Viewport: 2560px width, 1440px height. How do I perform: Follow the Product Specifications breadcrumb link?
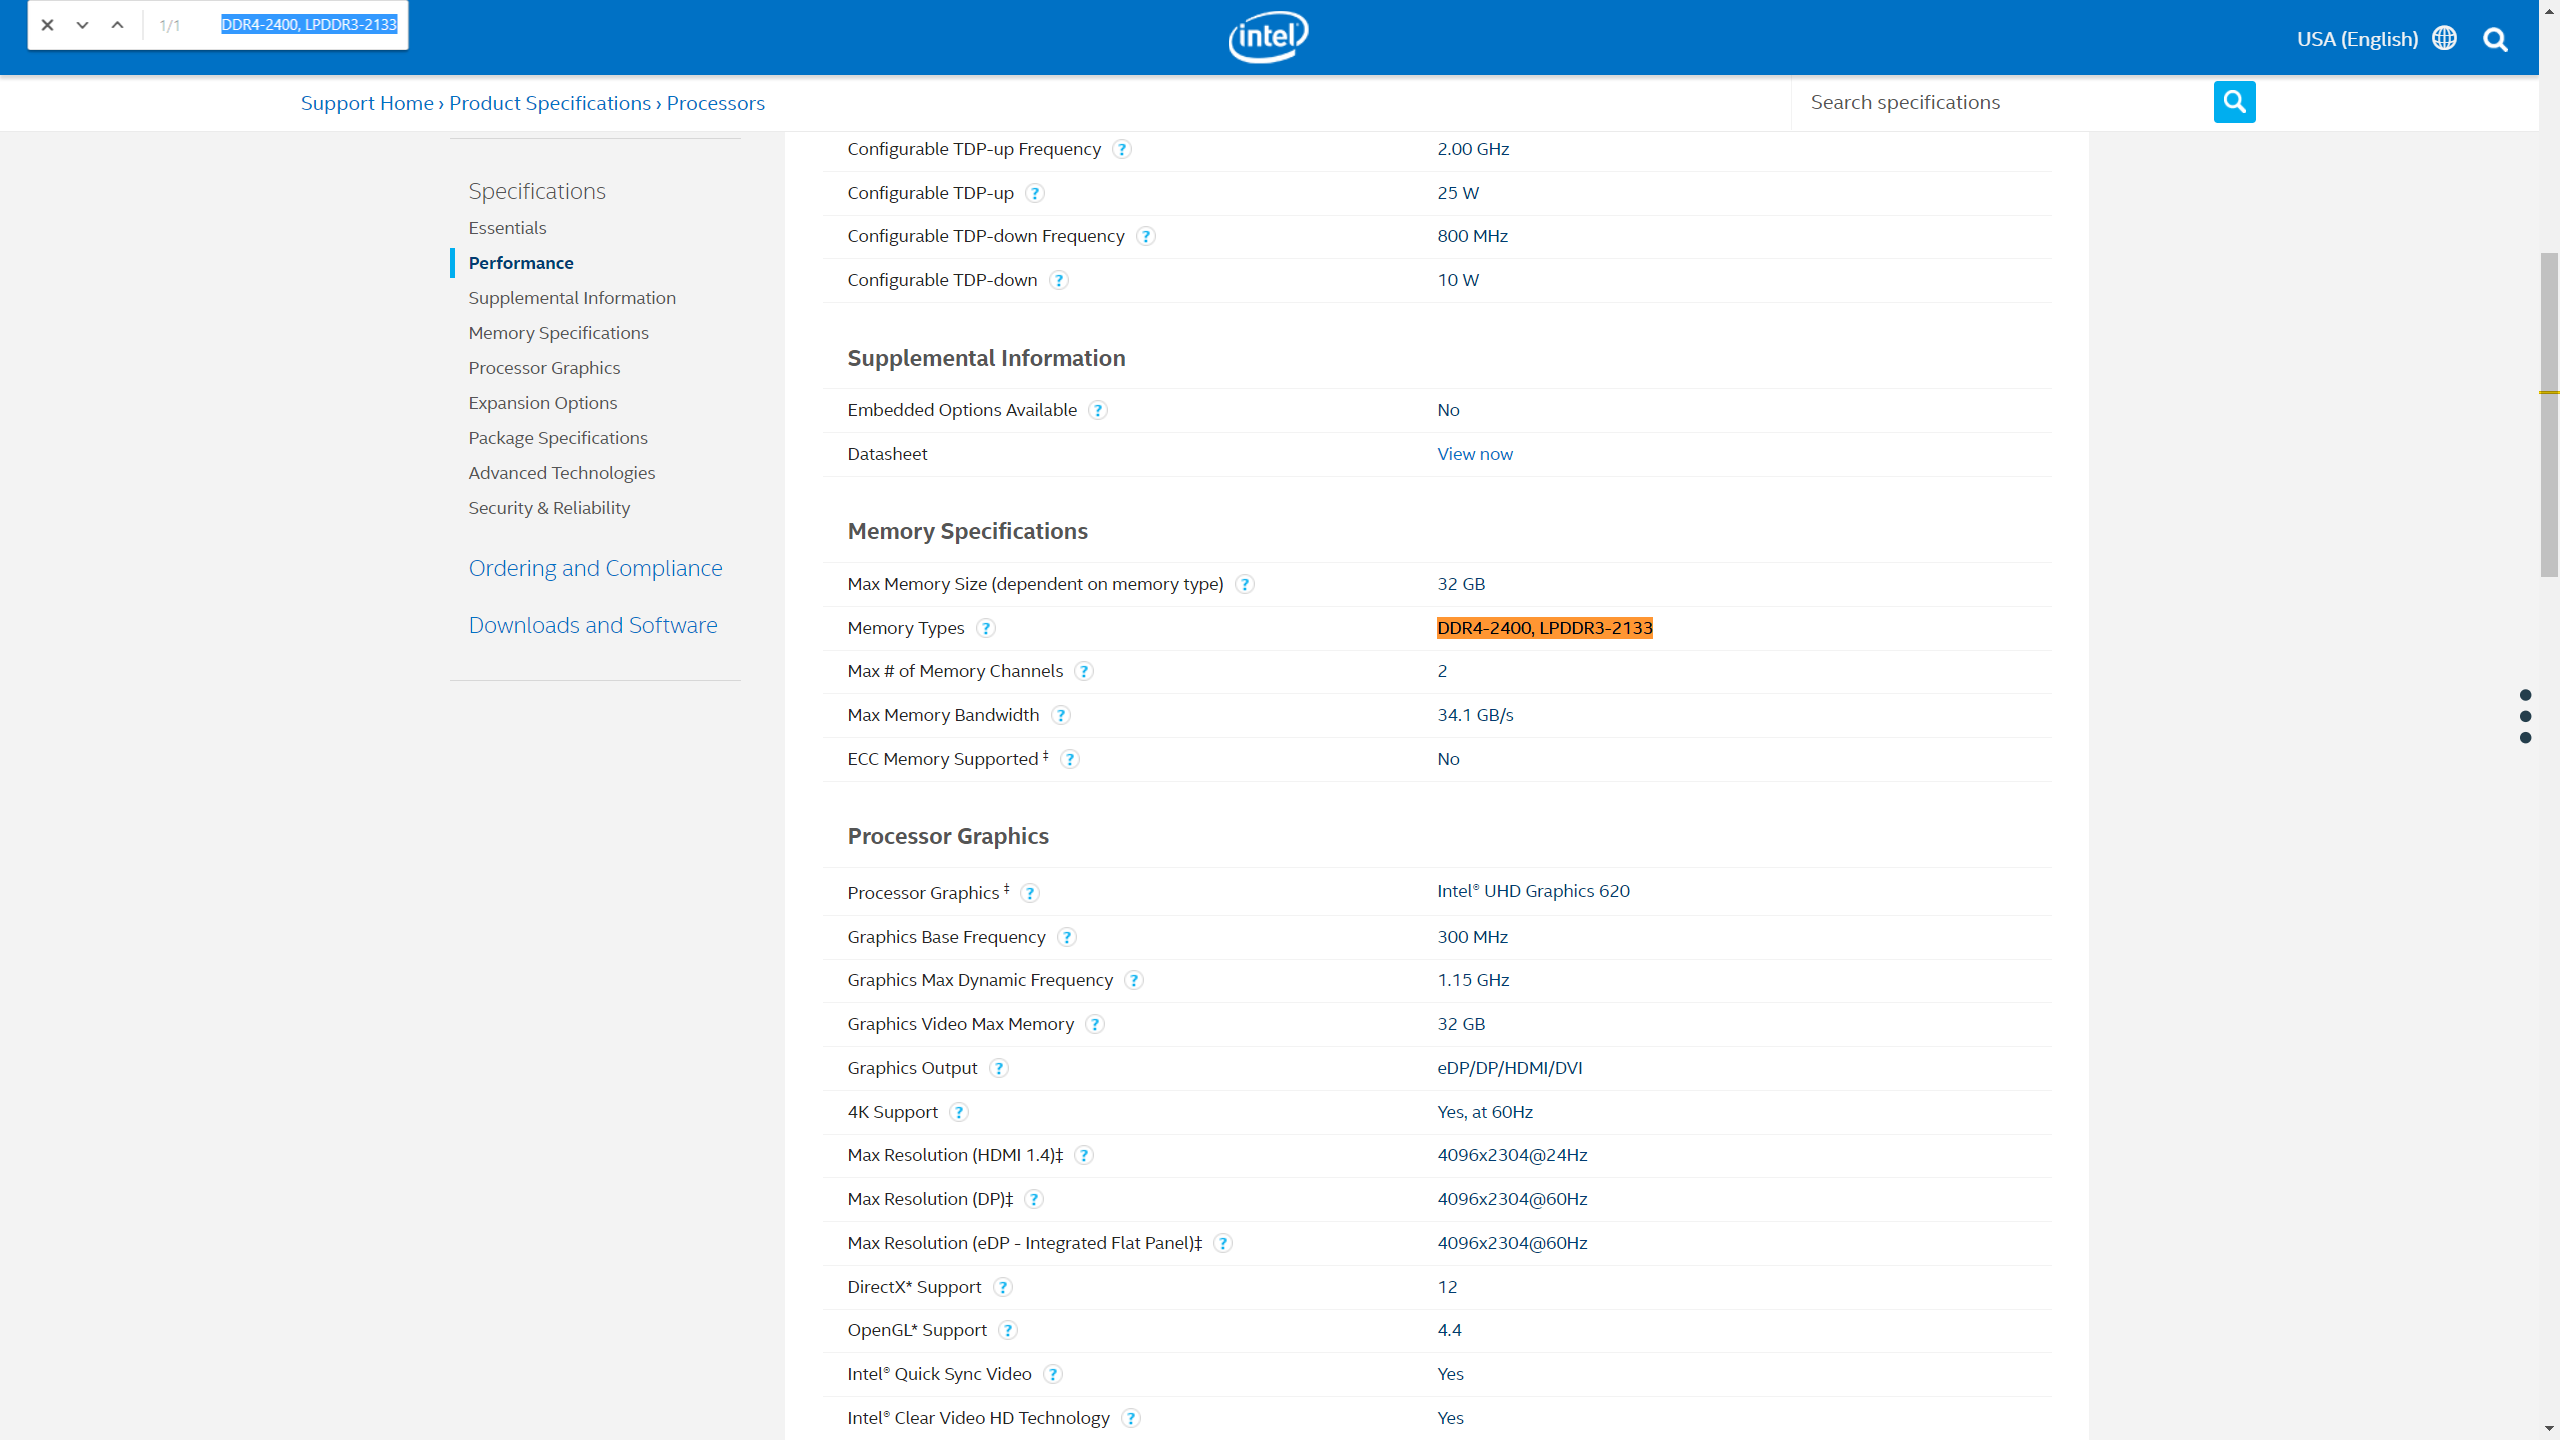pyautogui.click(x=550, y=103)
